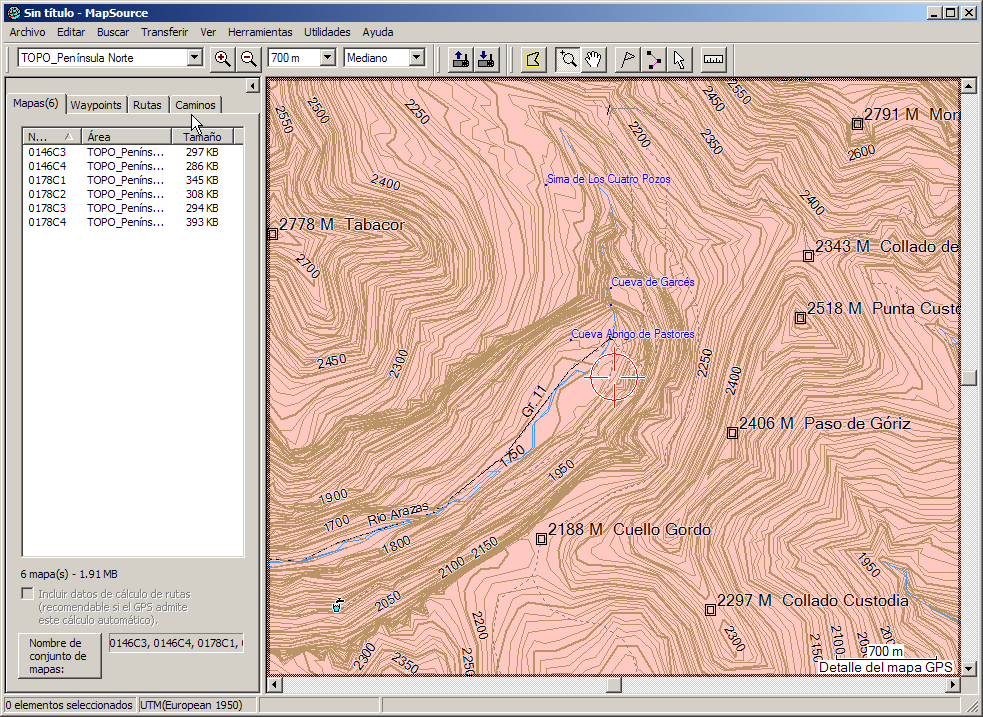Open the 700 m map scale dropdown
Screen dimensions: 983x717
pos(327,58)
